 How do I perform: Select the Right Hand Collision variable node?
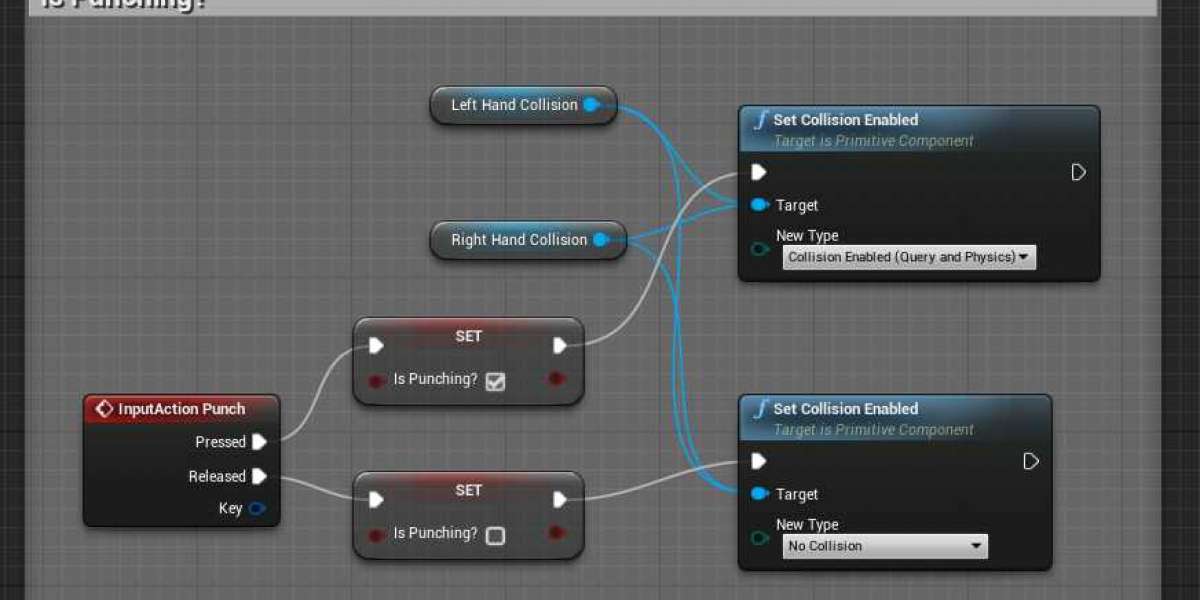[515, 240]
